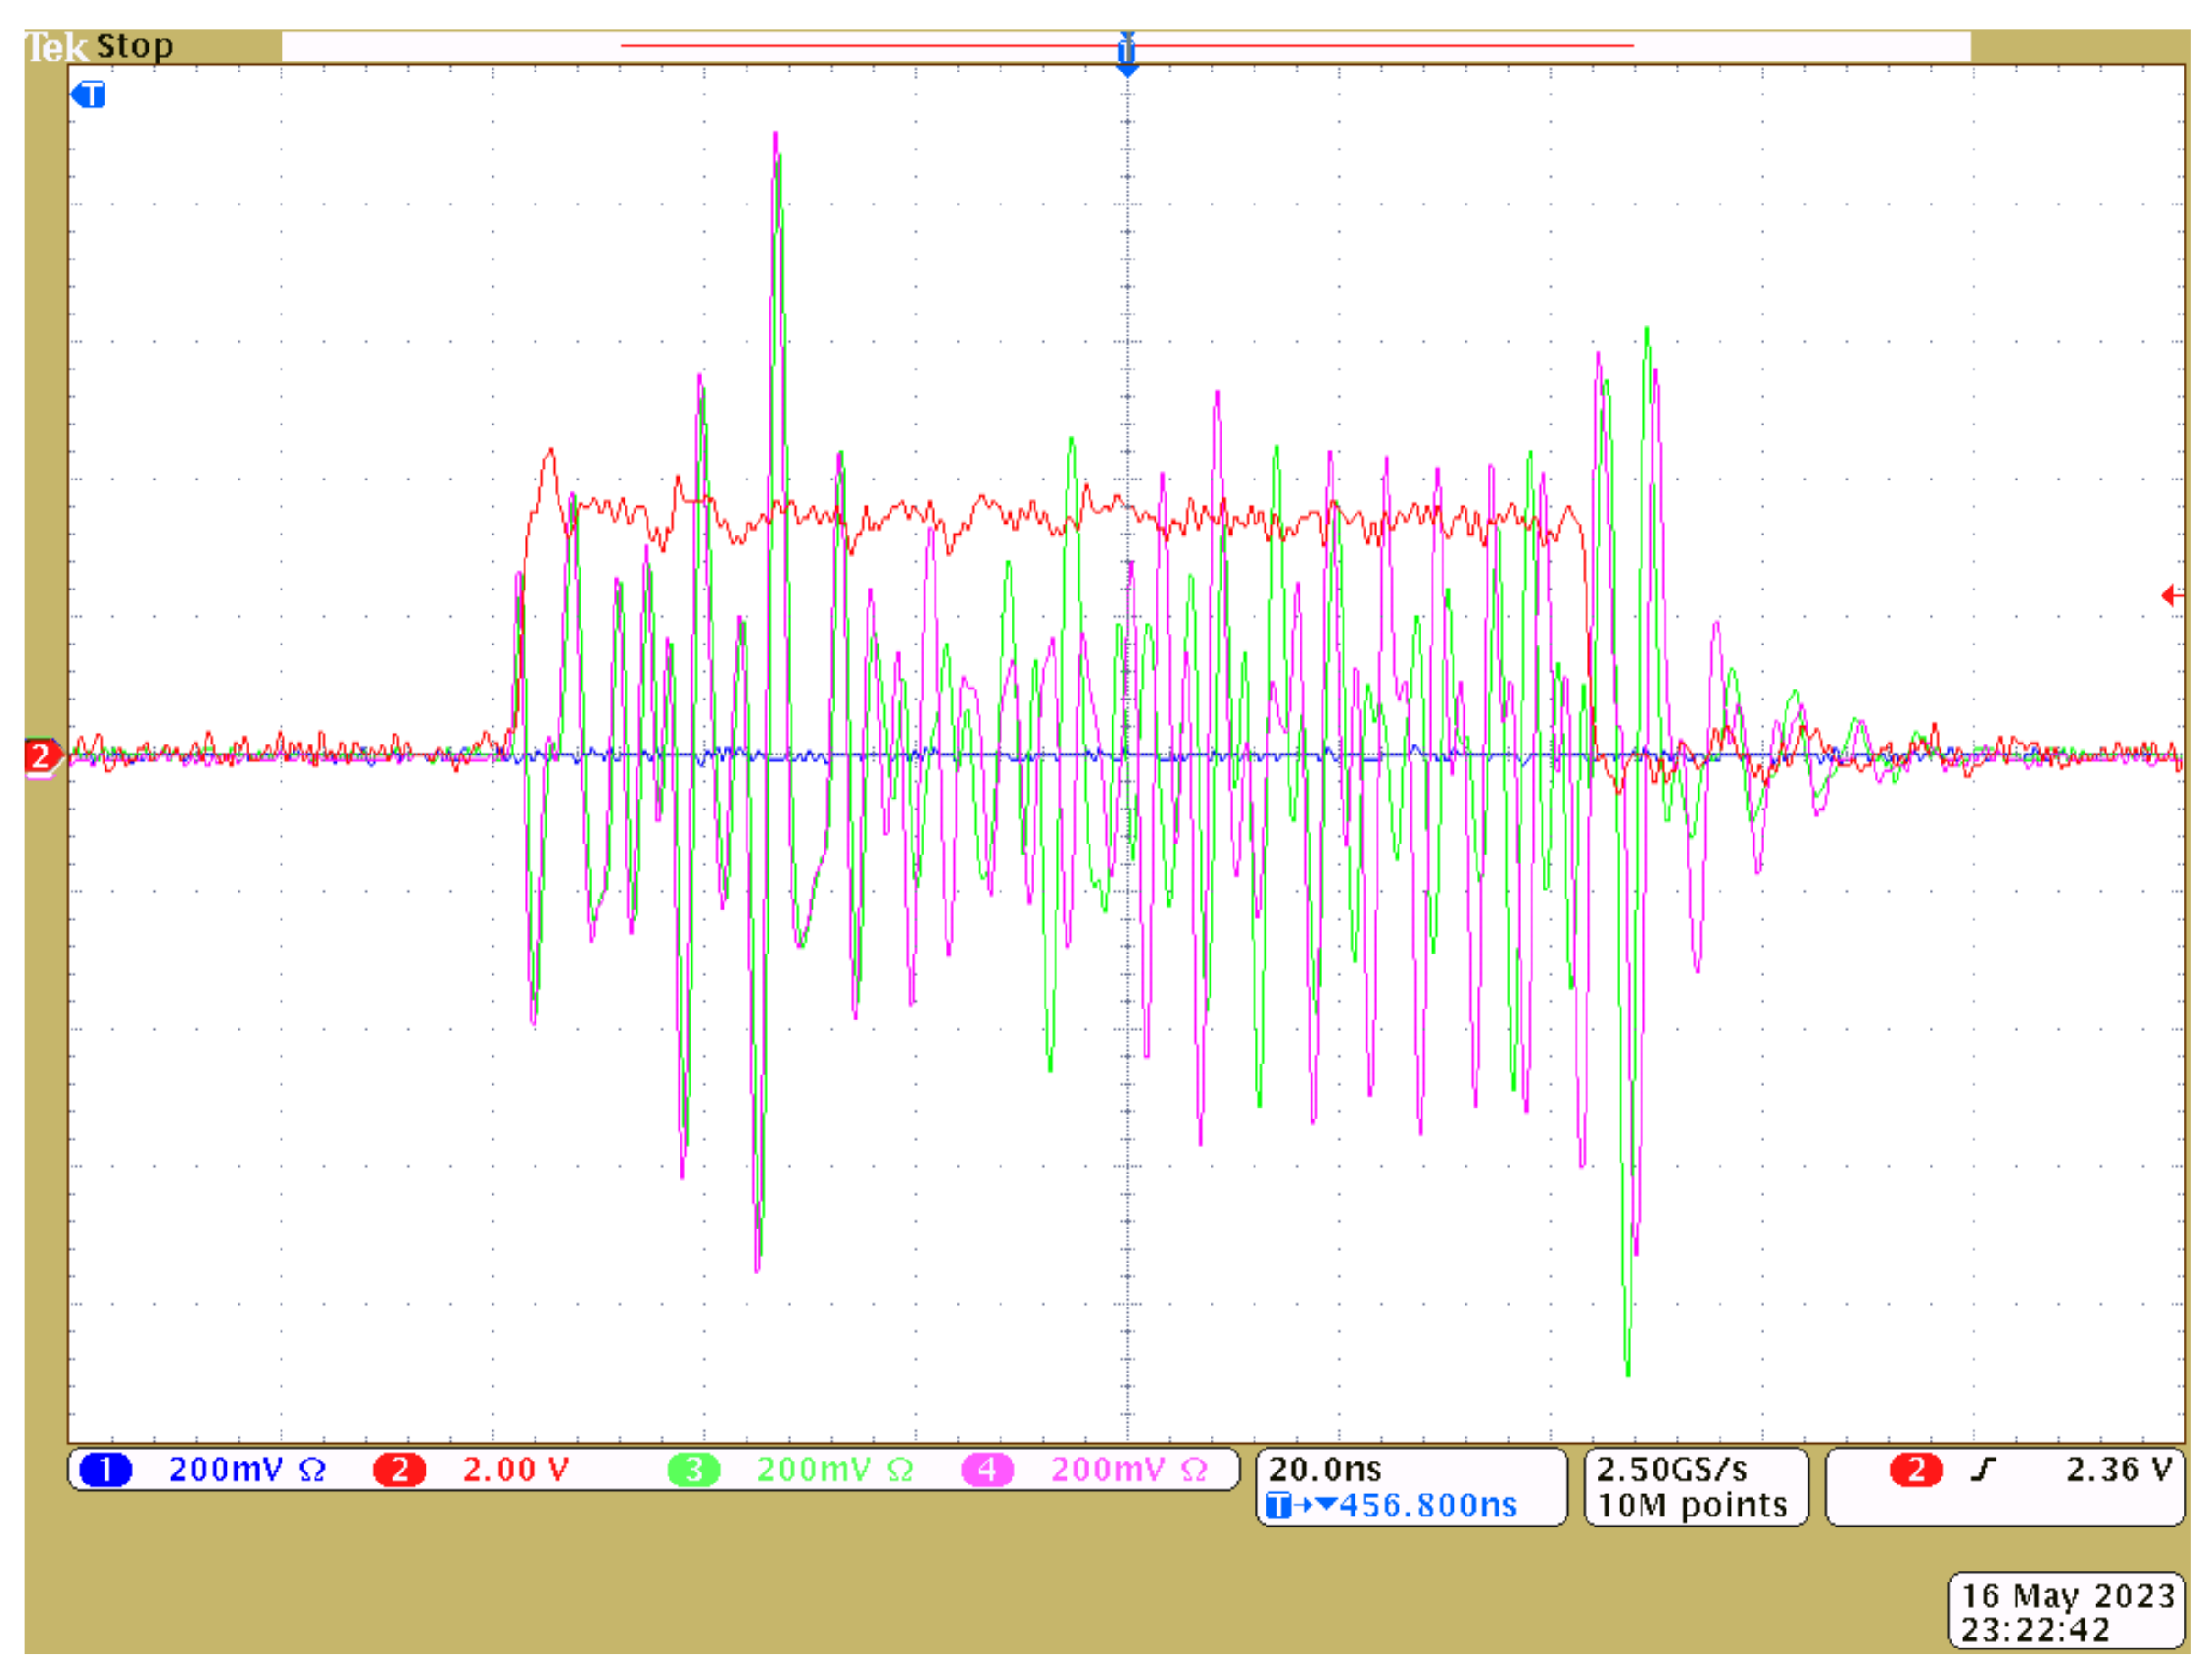This screenshot has height=1676, width=2212.
Task: Select channel 1 200mV scale readout
Action: coord(245,1470)
